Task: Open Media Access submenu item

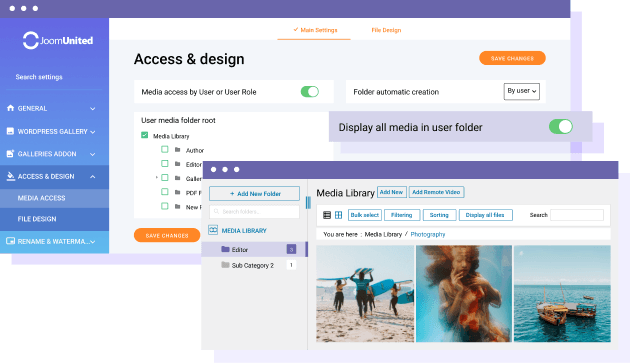Action: pyautogui.click(x=54, y=198)
